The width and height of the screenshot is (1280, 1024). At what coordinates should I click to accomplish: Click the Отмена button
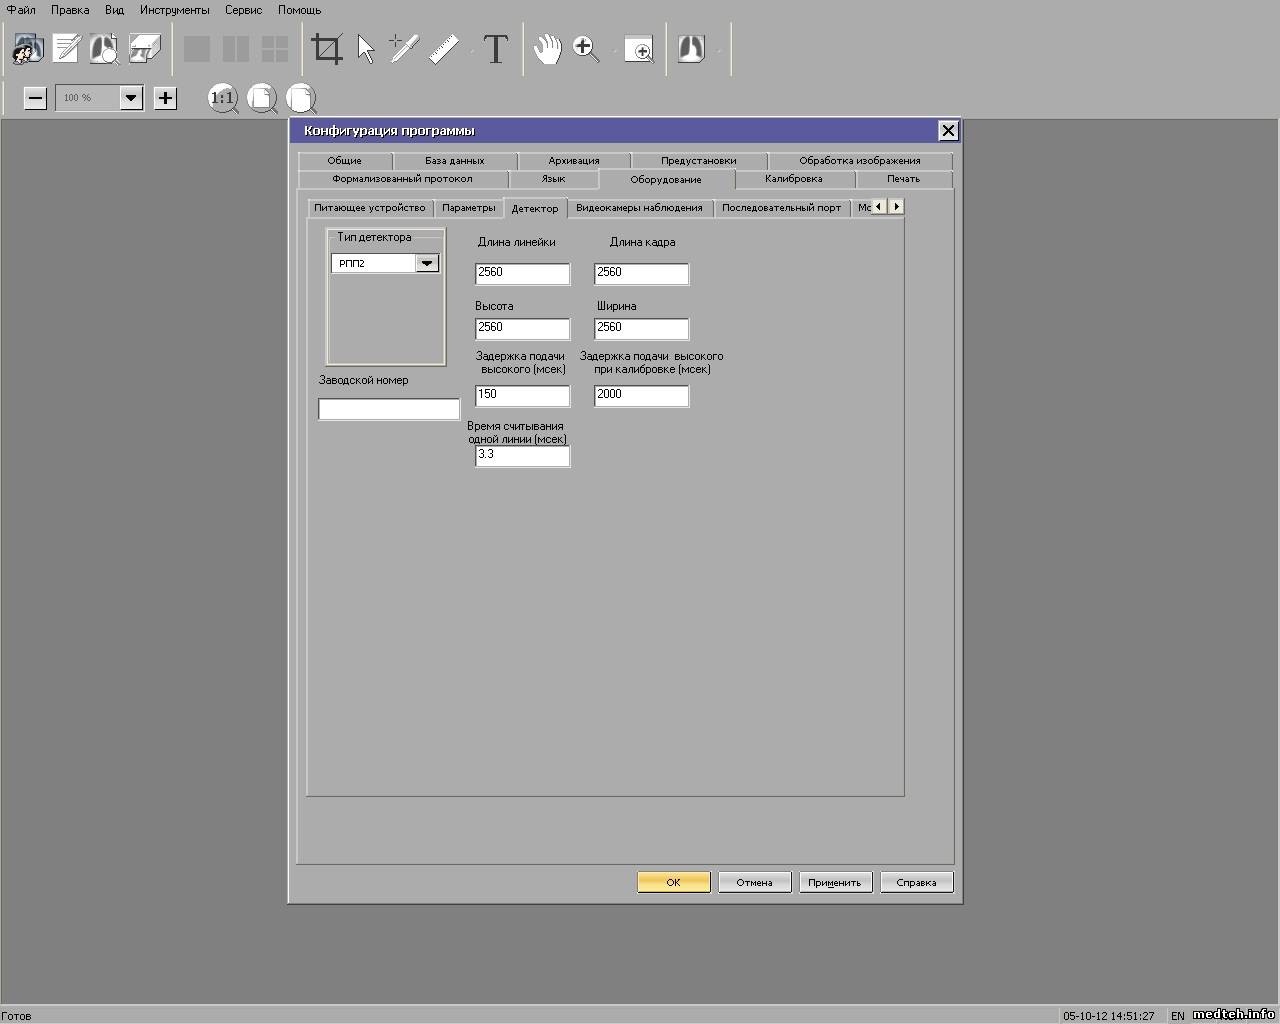click(x=754, y=882)
